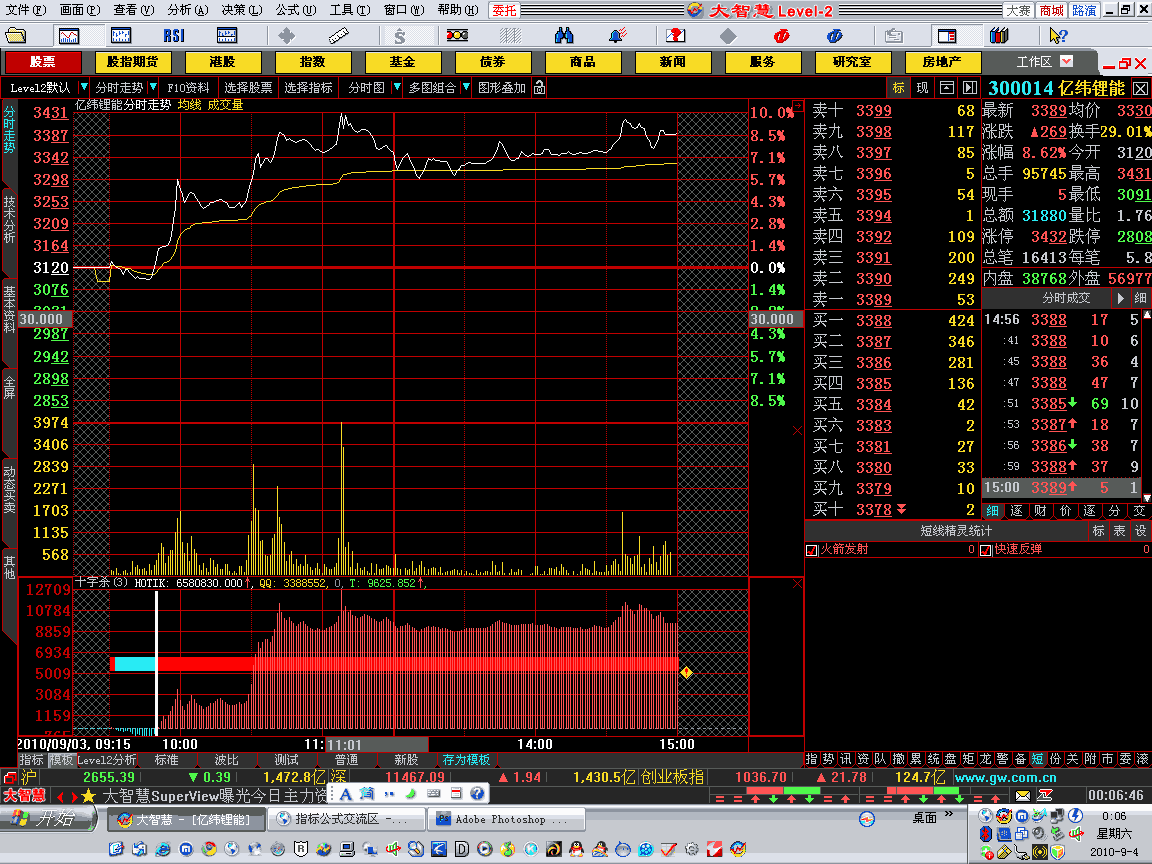Select the 技术分析 vertical side tab
1152x864 pixels.
click(x=9, y=219)
